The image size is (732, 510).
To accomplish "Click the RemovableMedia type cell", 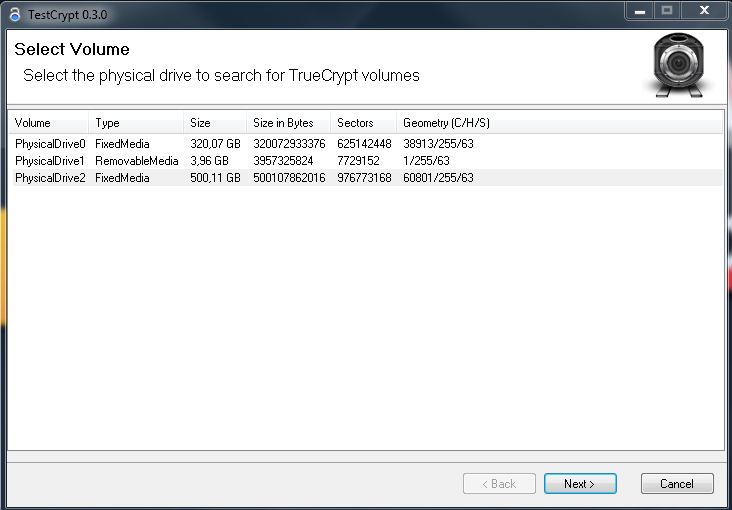I will [137, 161].
